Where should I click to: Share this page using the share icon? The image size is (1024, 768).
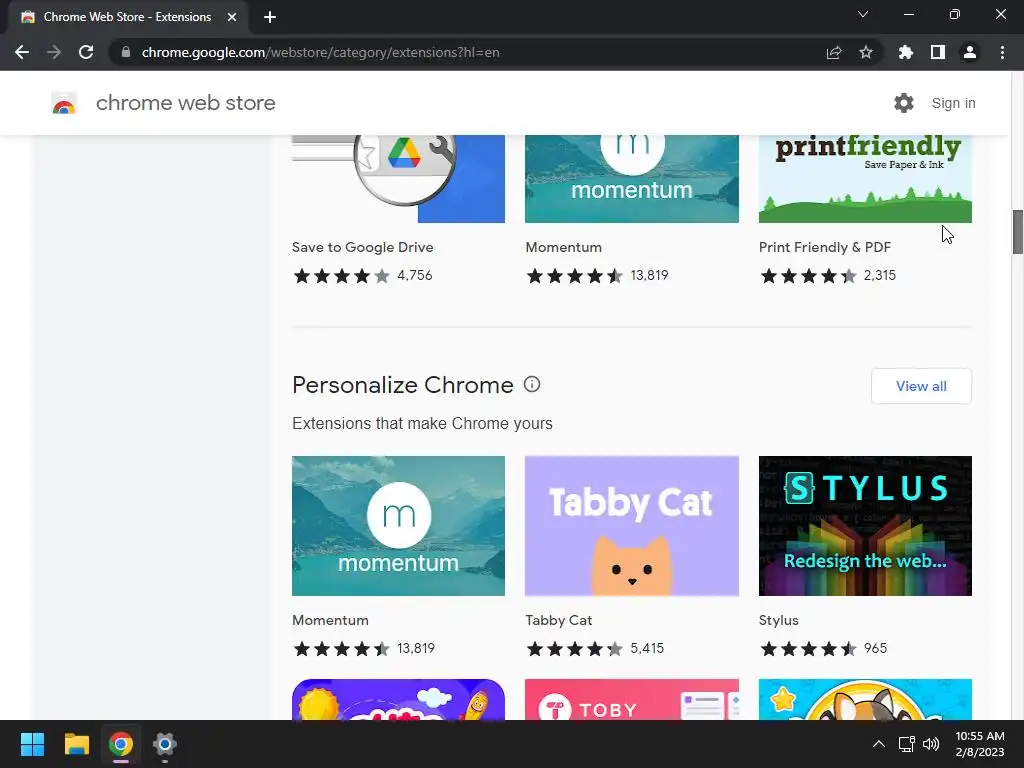[x=834, y=52]
